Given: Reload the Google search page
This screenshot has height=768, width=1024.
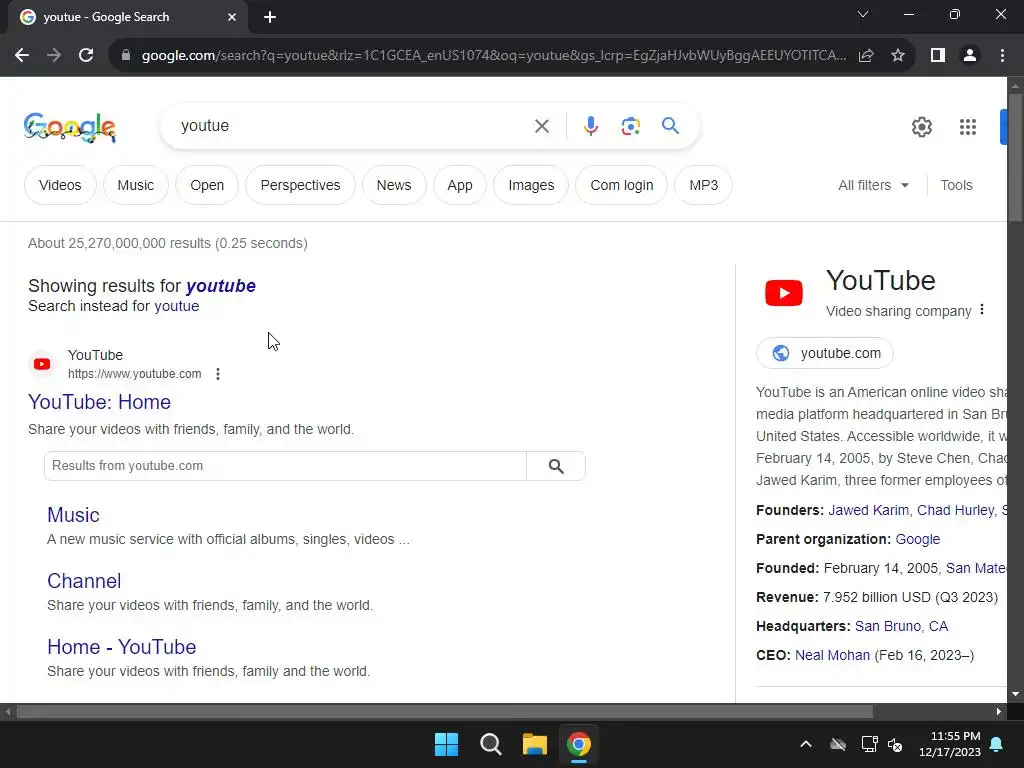Looking at the screenshot, I should click(x=86, y=56).
